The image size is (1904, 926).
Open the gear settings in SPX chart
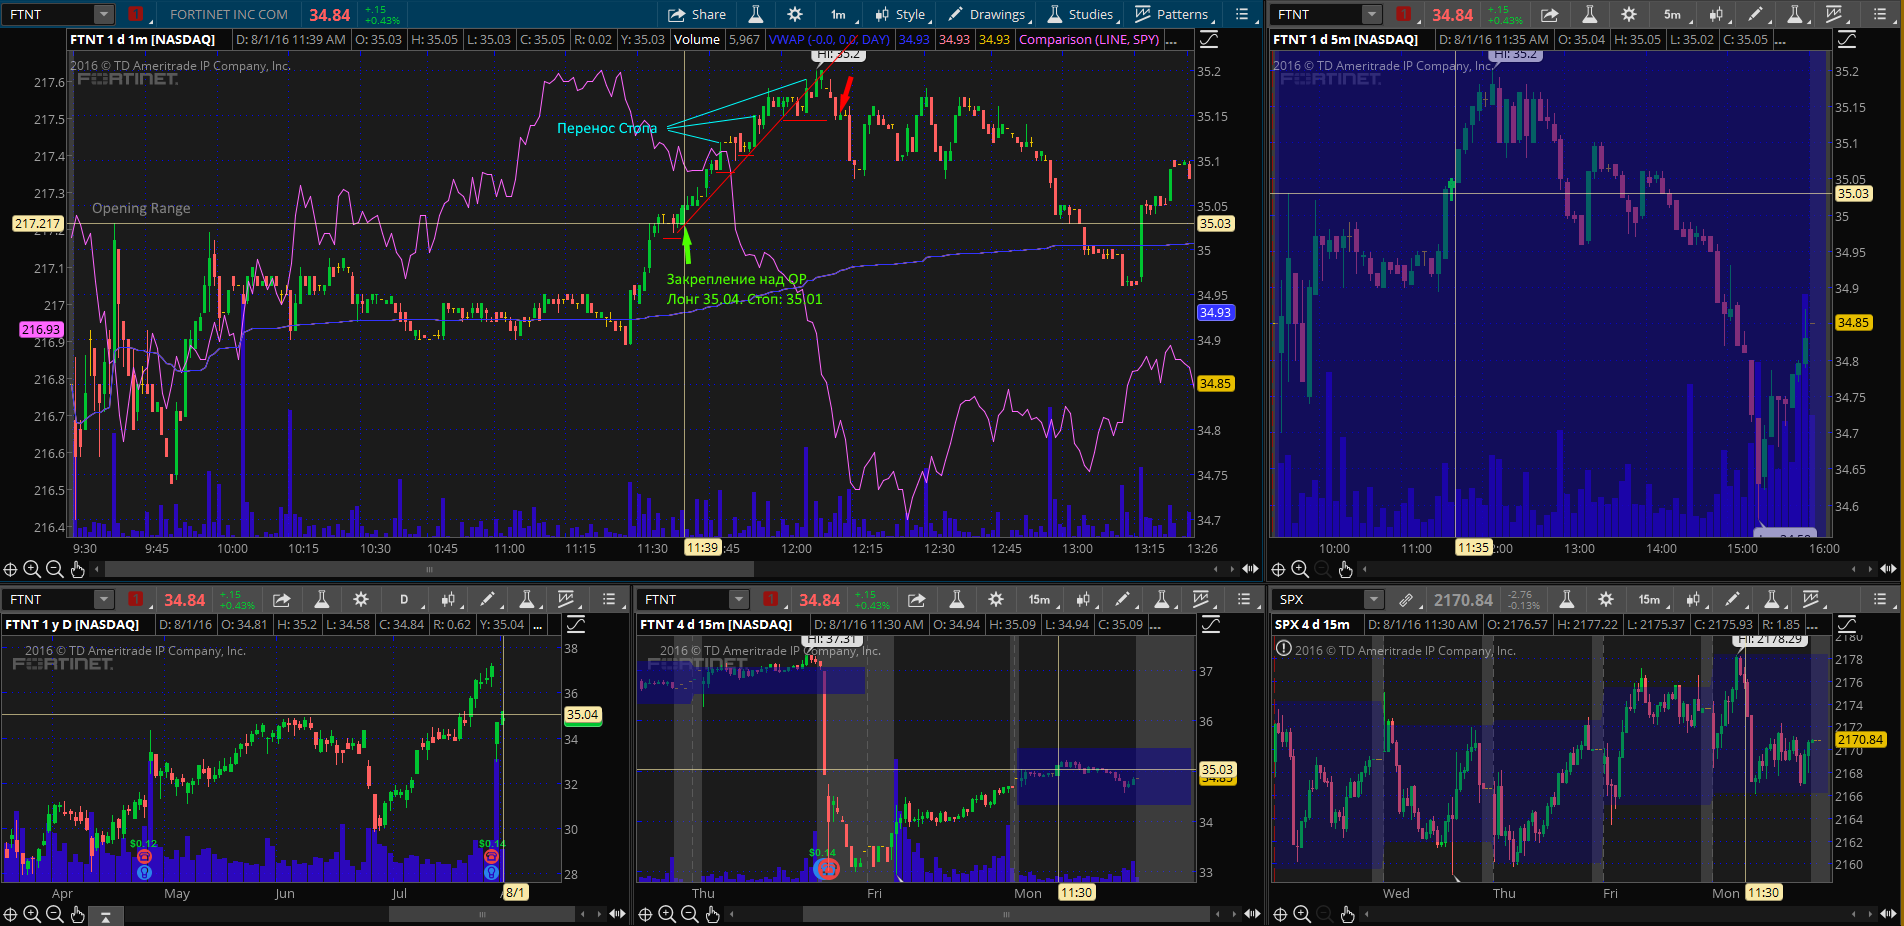pos(1606,599)
